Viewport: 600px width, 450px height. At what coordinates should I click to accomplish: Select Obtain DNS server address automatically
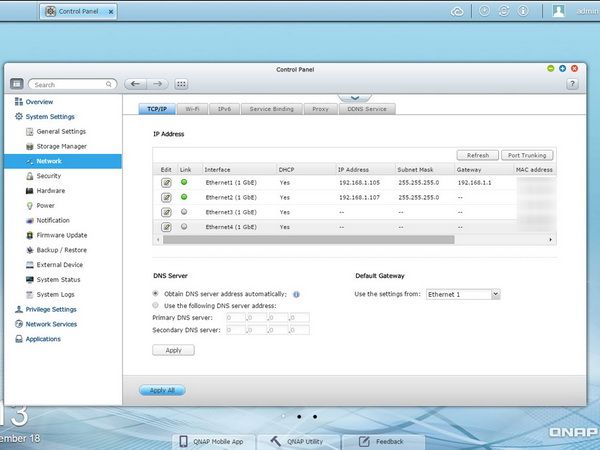[155, 294]
